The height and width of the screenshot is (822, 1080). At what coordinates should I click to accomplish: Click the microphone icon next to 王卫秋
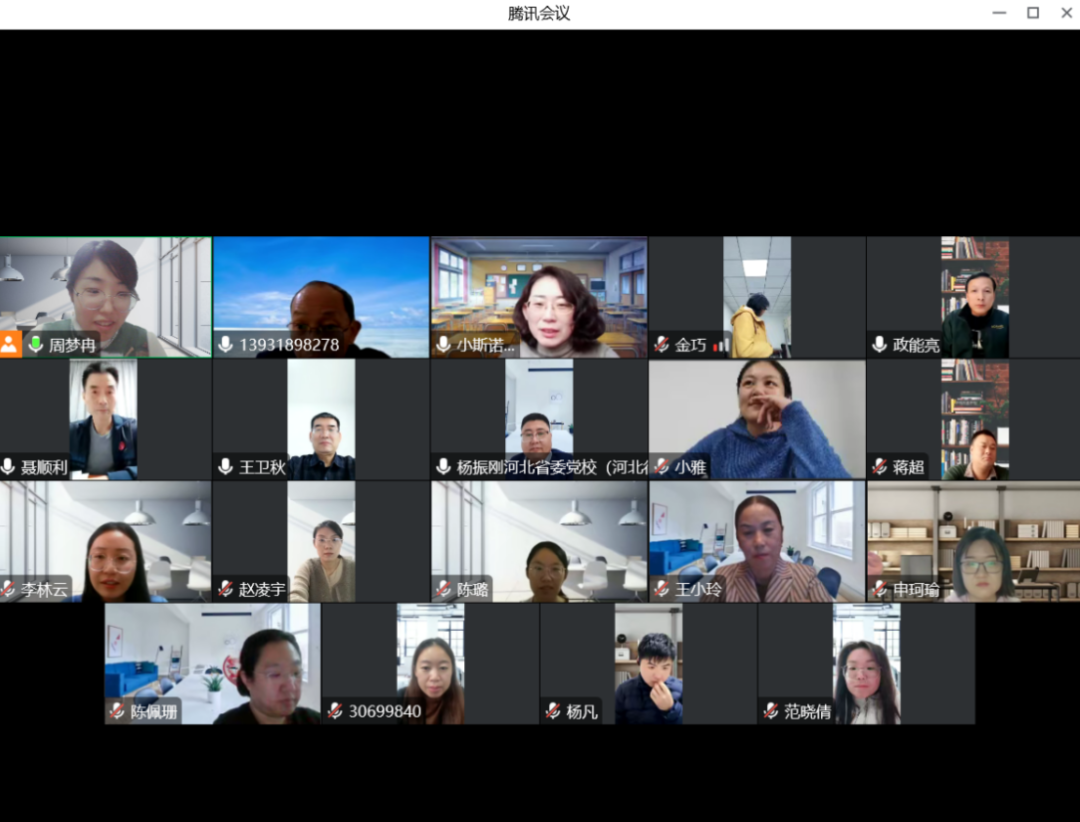click(226, 467)
